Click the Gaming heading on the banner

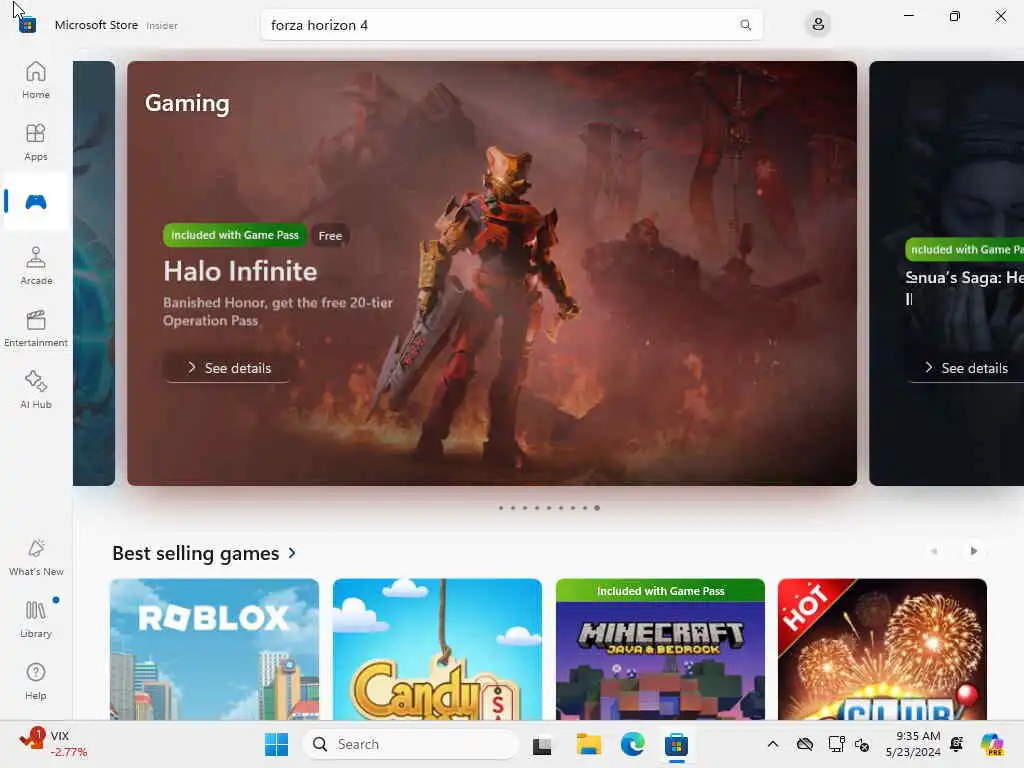point(187,103)
